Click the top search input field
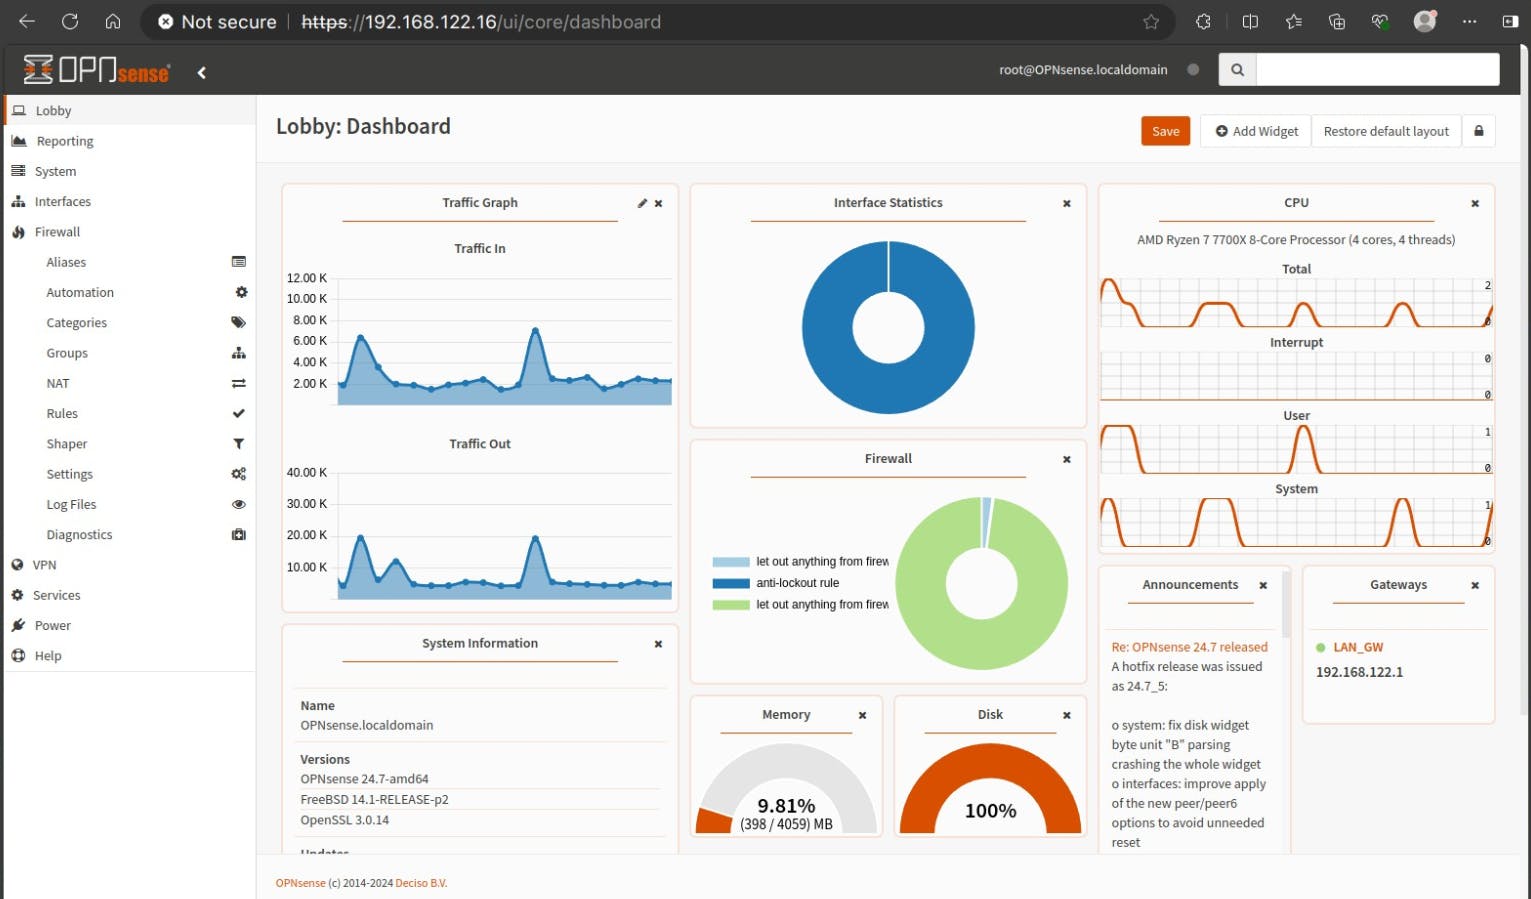This screenshot has width=1531, height=899. tap(1377, 70)
